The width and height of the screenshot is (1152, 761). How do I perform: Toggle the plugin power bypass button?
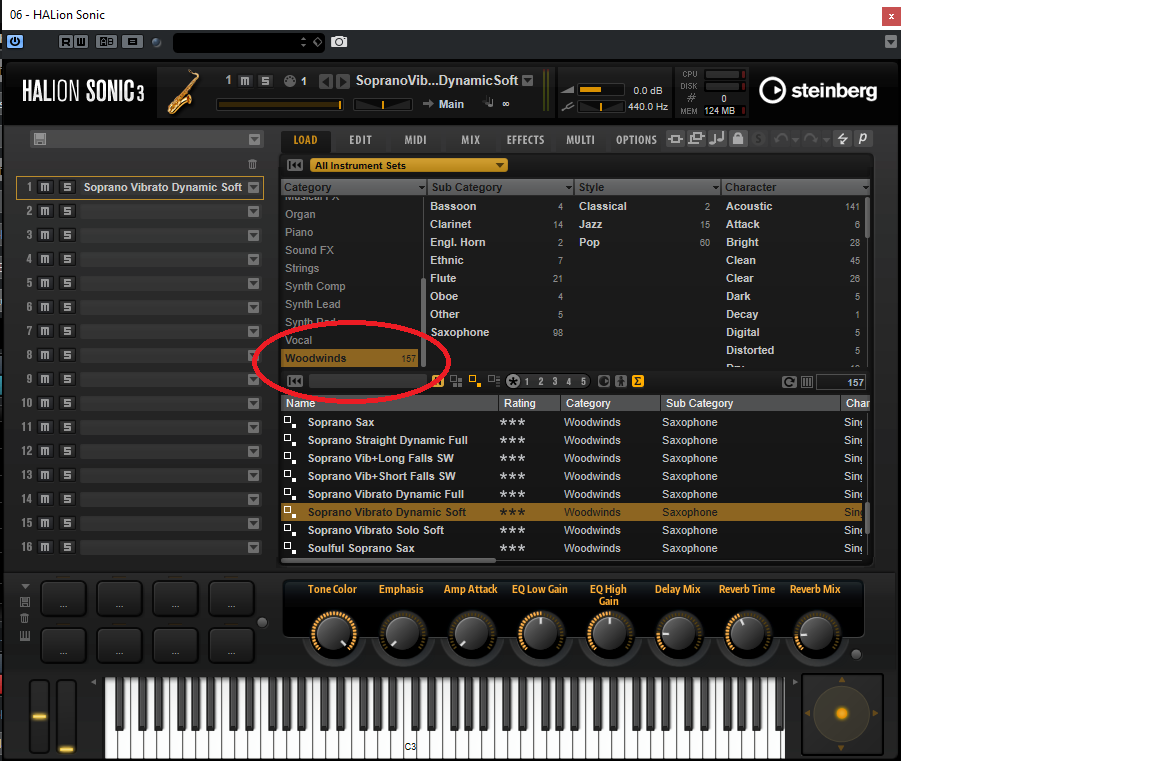[x=15, y=42]
